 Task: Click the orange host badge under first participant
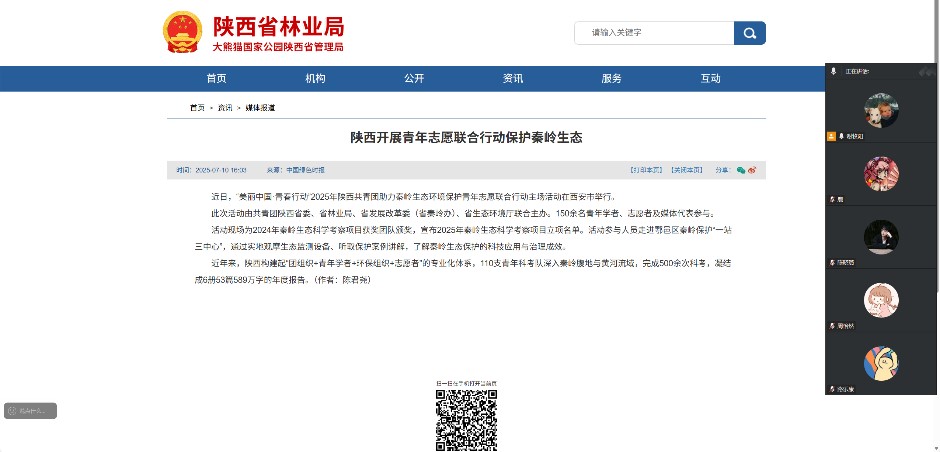pos(831,135)
